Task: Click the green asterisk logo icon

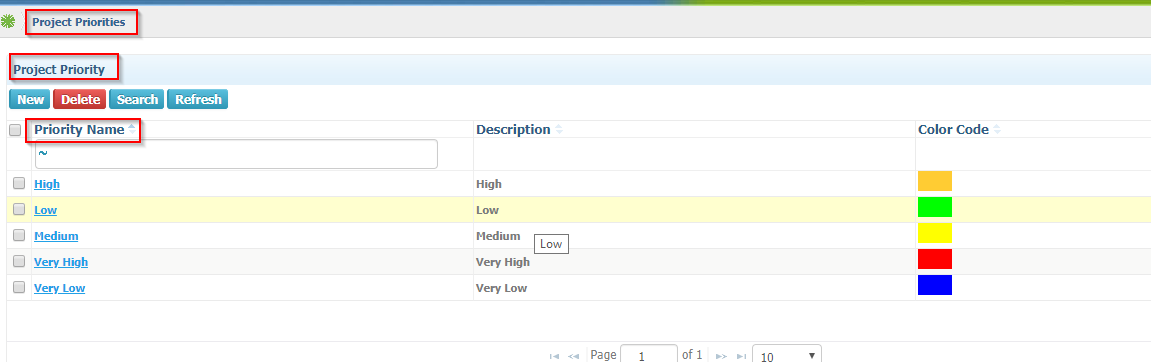Action: coord(7,22)
